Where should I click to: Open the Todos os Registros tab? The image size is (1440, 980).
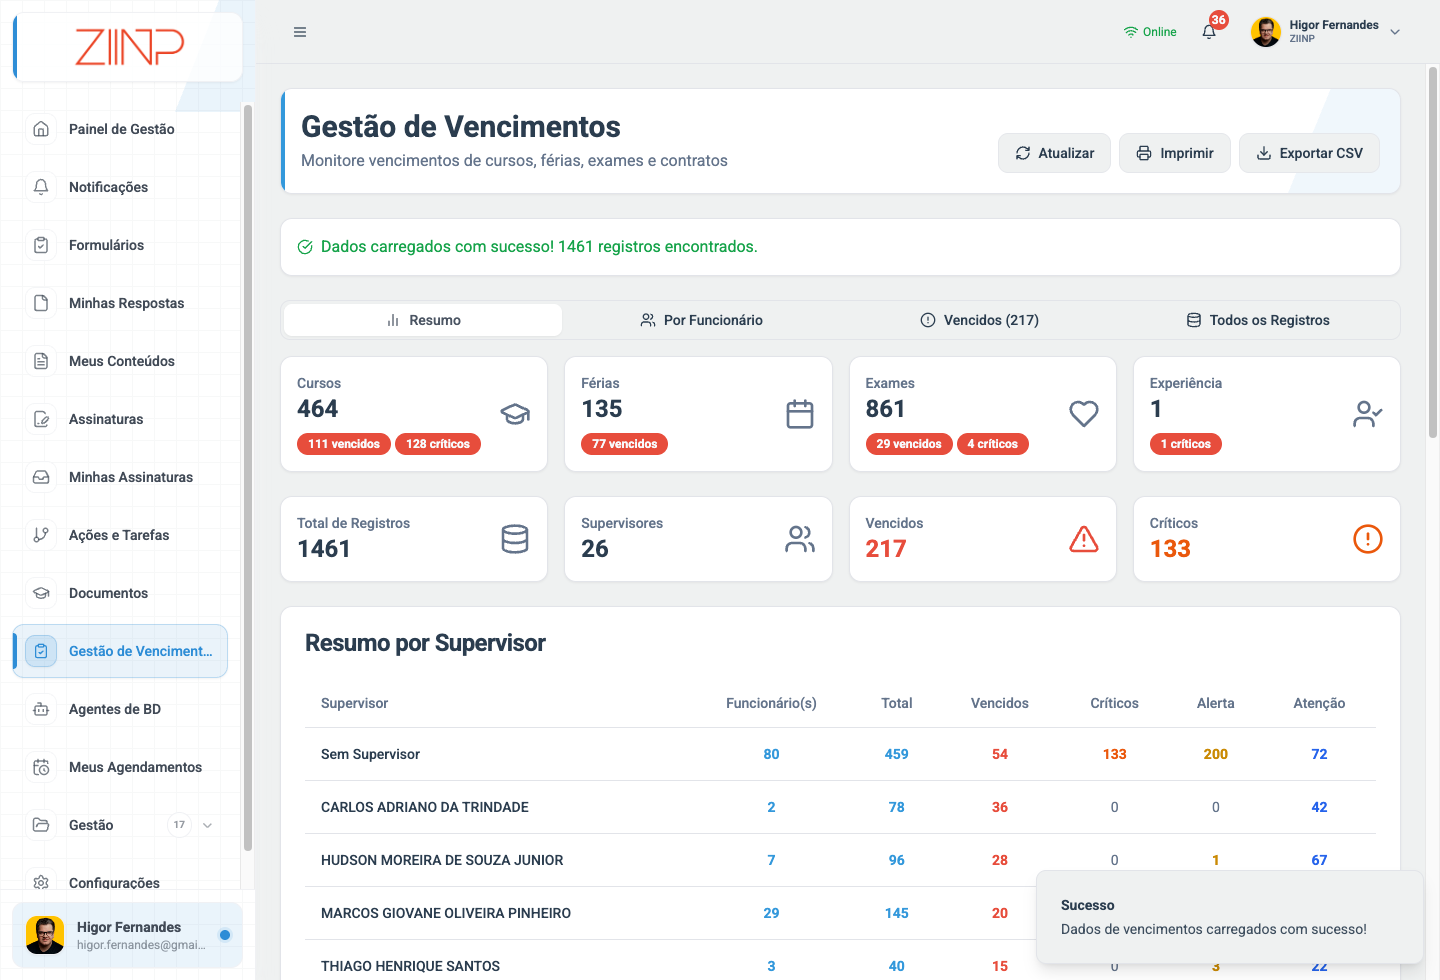coord(1258,320)
